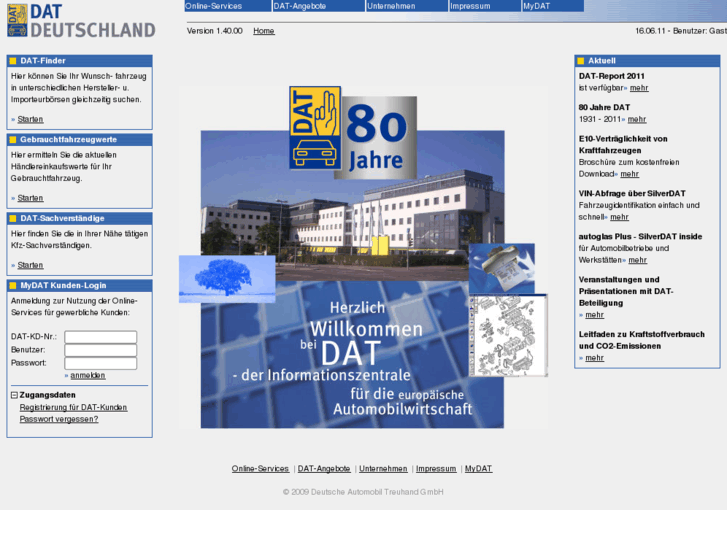Focus the Passwort input field
Viewport: 727px width, 545px height.
[101, 363]
